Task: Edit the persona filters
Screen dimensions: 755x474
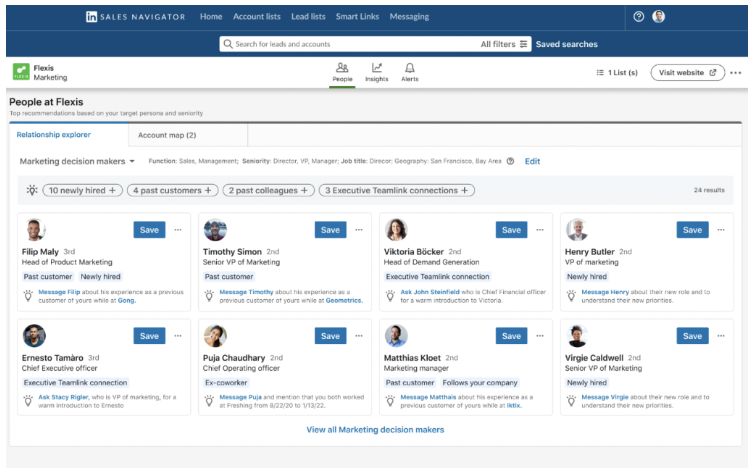Action: tap(532, 161)
